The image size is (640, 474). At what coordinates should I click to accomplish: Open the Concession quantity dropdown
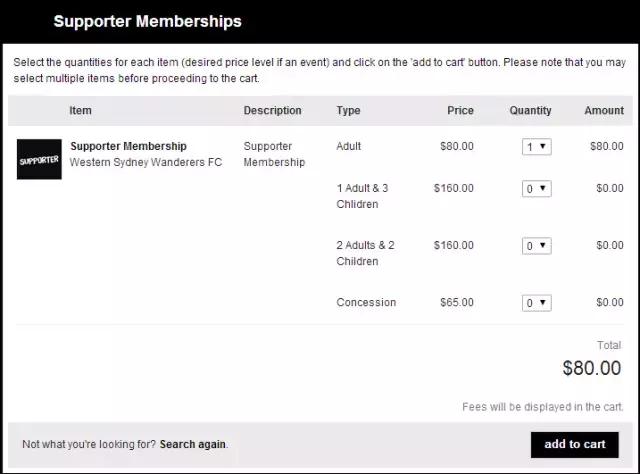tap(536, 303)
